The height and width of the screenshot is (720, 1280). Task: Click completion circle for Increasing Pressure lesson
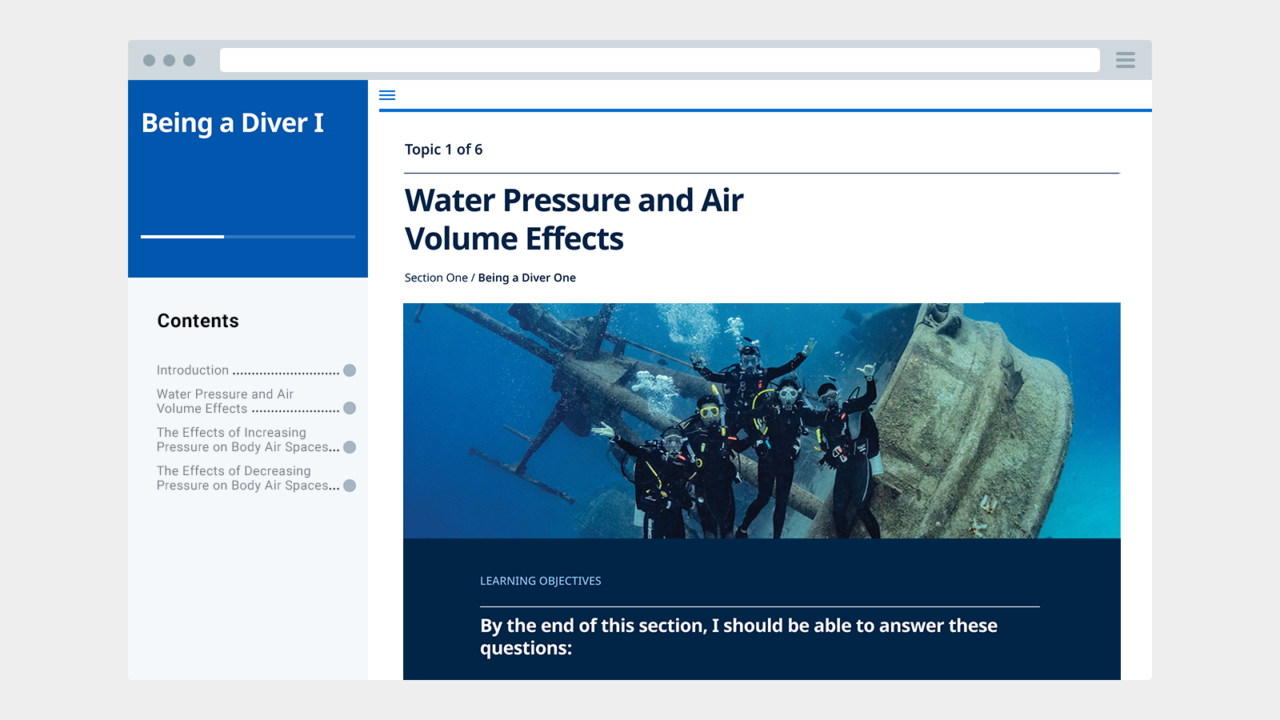click(x=349, y=447)
